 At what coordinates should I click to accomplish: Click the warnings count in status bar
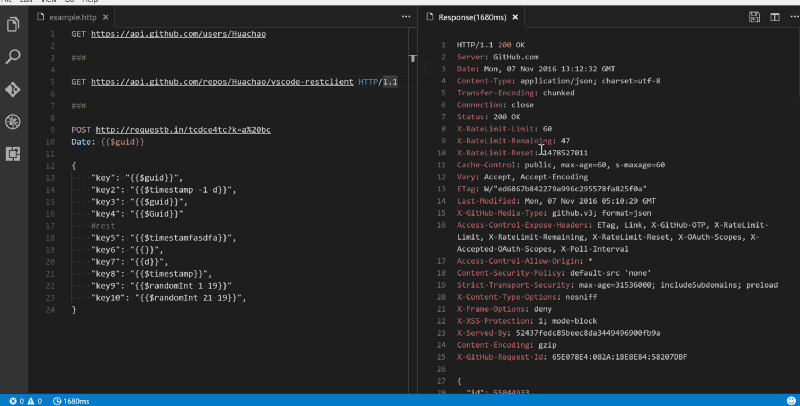coord(35,401)
